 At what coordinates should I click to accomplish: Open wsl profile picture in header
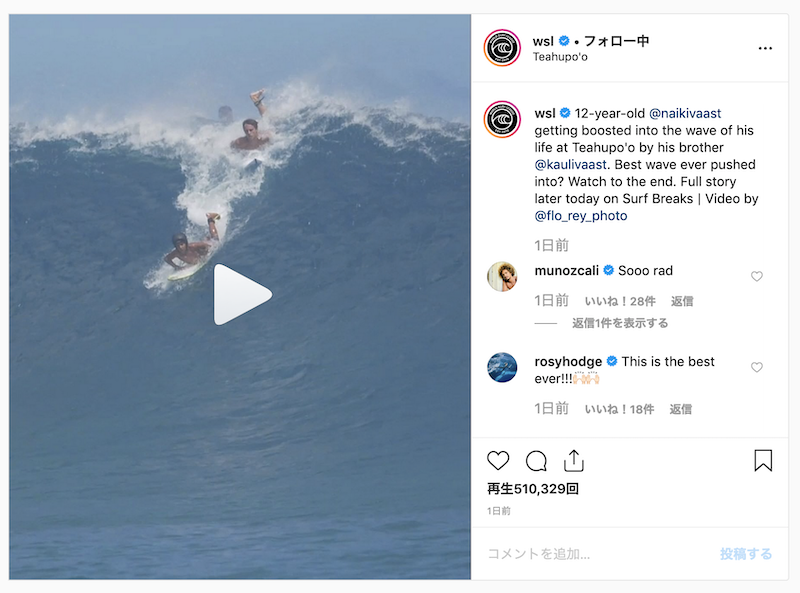(502, 48)
